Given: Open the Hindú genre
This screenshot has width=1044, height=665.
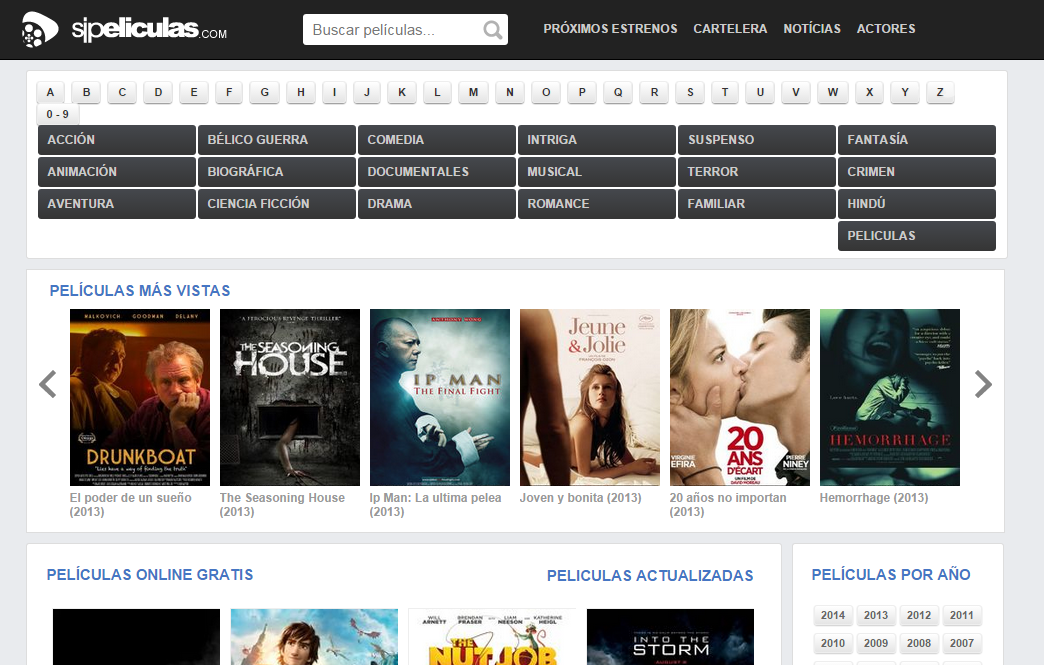Looking at the screenshot, I should (917, 204).
